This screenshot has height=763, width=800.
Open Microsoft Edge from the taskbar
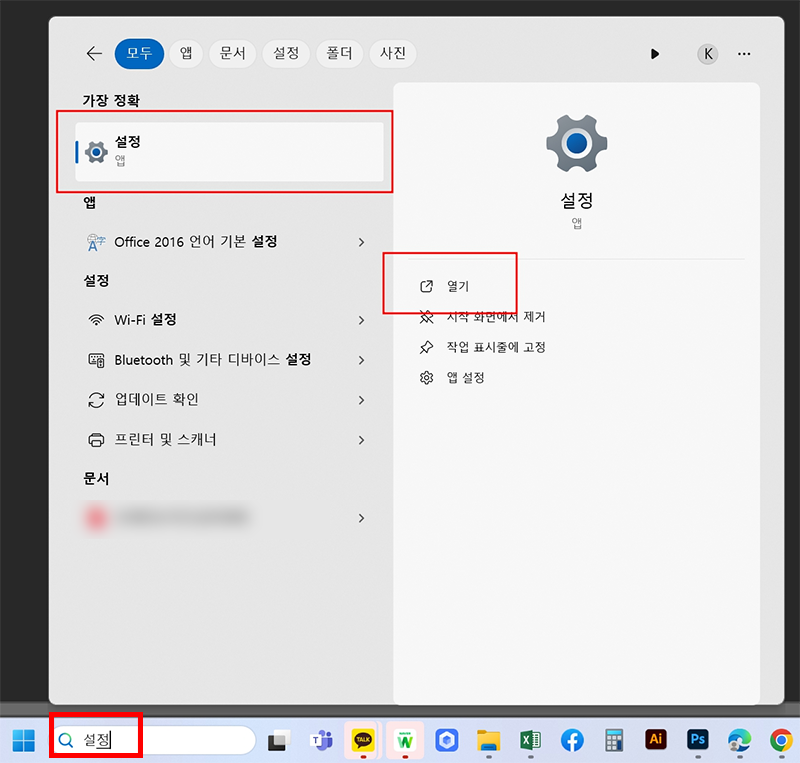click(x=738, y=740)
